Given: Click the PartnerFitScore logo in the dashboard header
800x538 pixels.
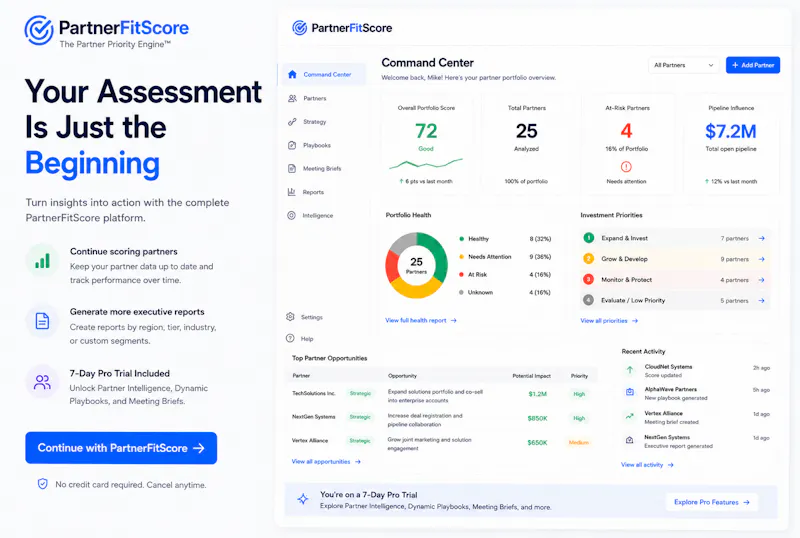Looking at the screenshot, I should coord(342,28).
